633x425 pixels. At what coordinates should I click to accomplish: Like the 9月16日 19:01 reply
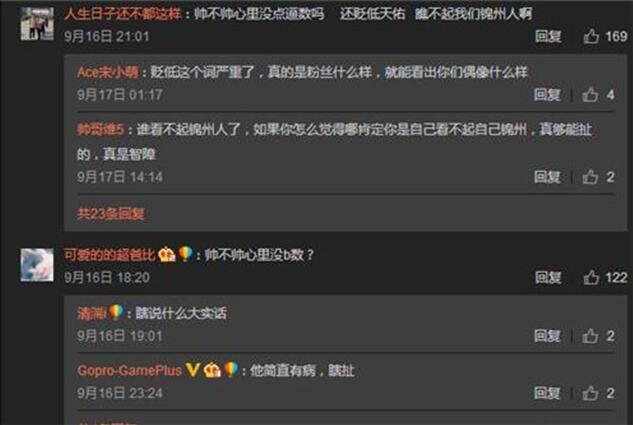tap(590, 336)
